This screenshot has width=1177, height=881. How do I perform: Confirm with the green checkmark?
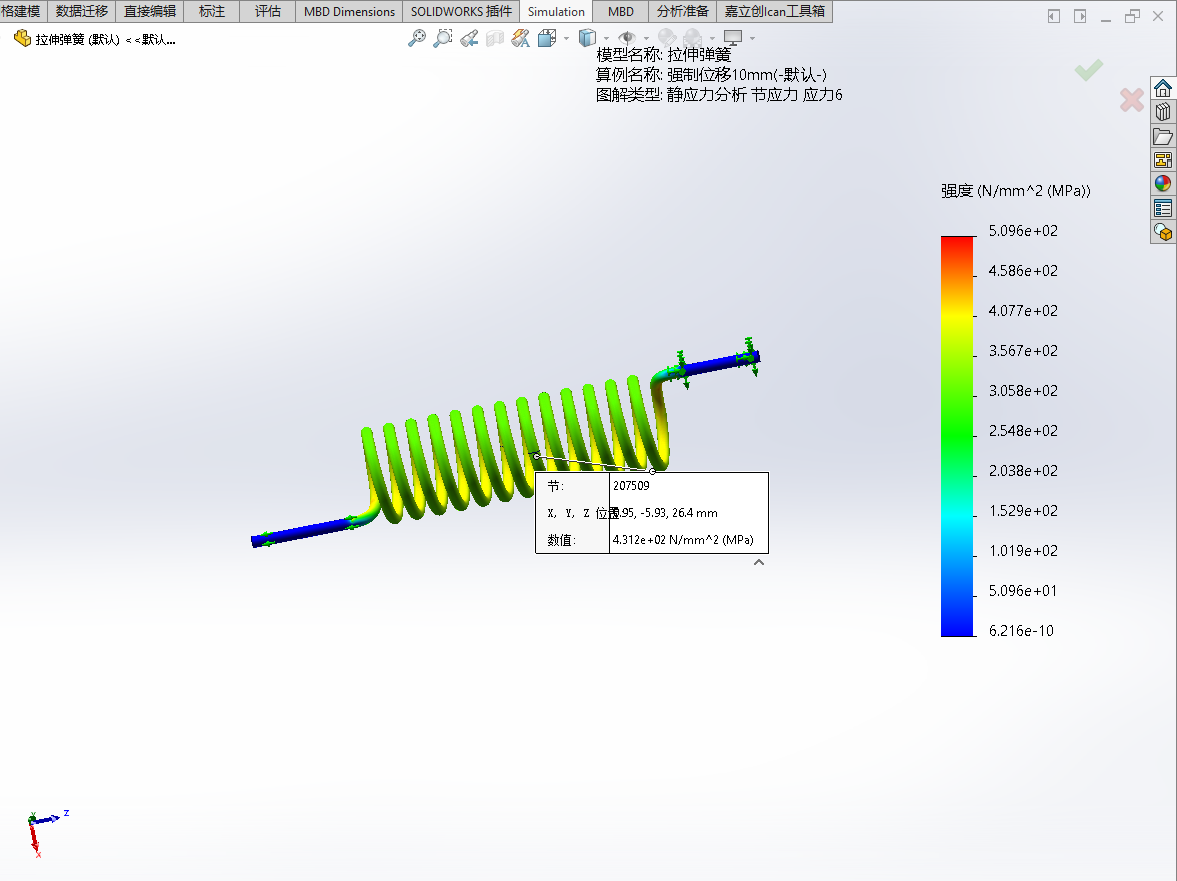coord(1088,70)
